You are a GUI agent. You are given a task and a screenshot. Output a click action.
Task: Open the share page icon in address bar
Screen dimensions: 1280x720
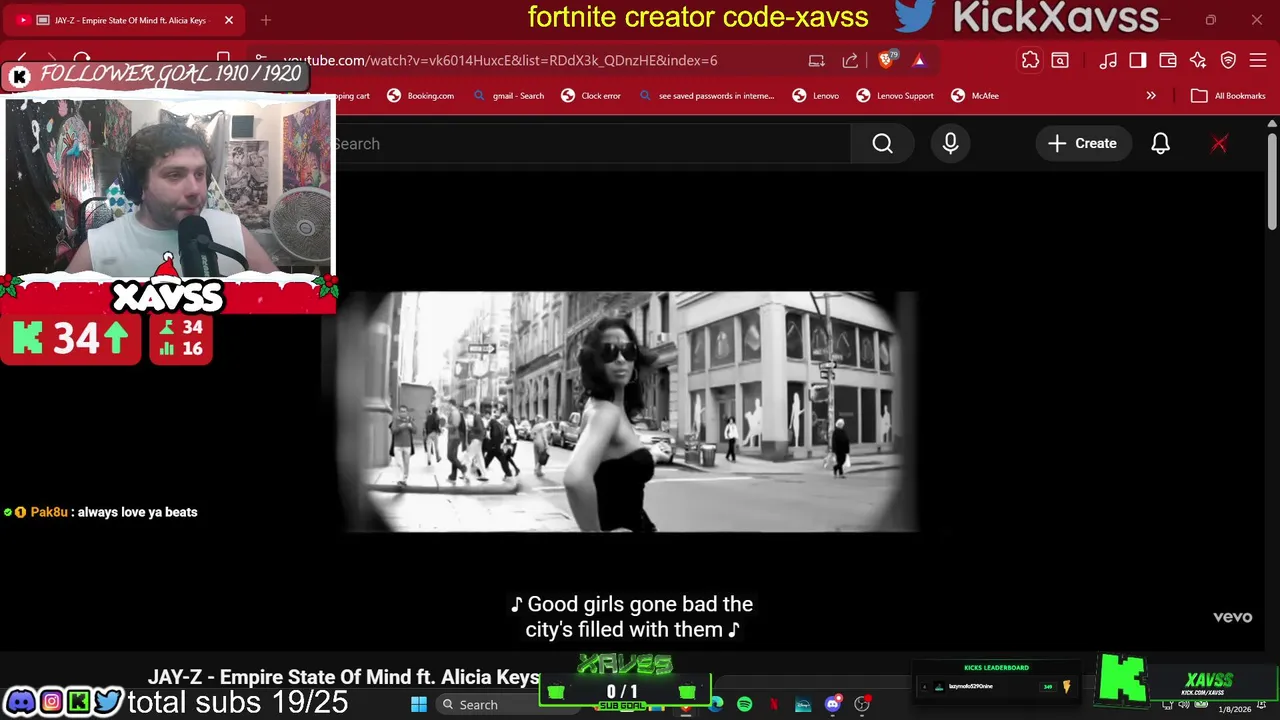[x=850, y=60]
